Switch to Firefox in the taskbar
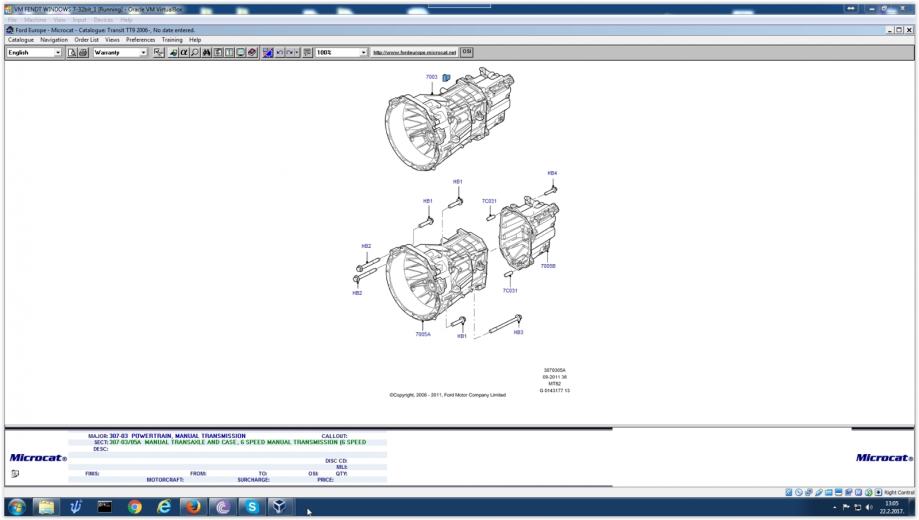919x520 pixels. click(193, 507)
